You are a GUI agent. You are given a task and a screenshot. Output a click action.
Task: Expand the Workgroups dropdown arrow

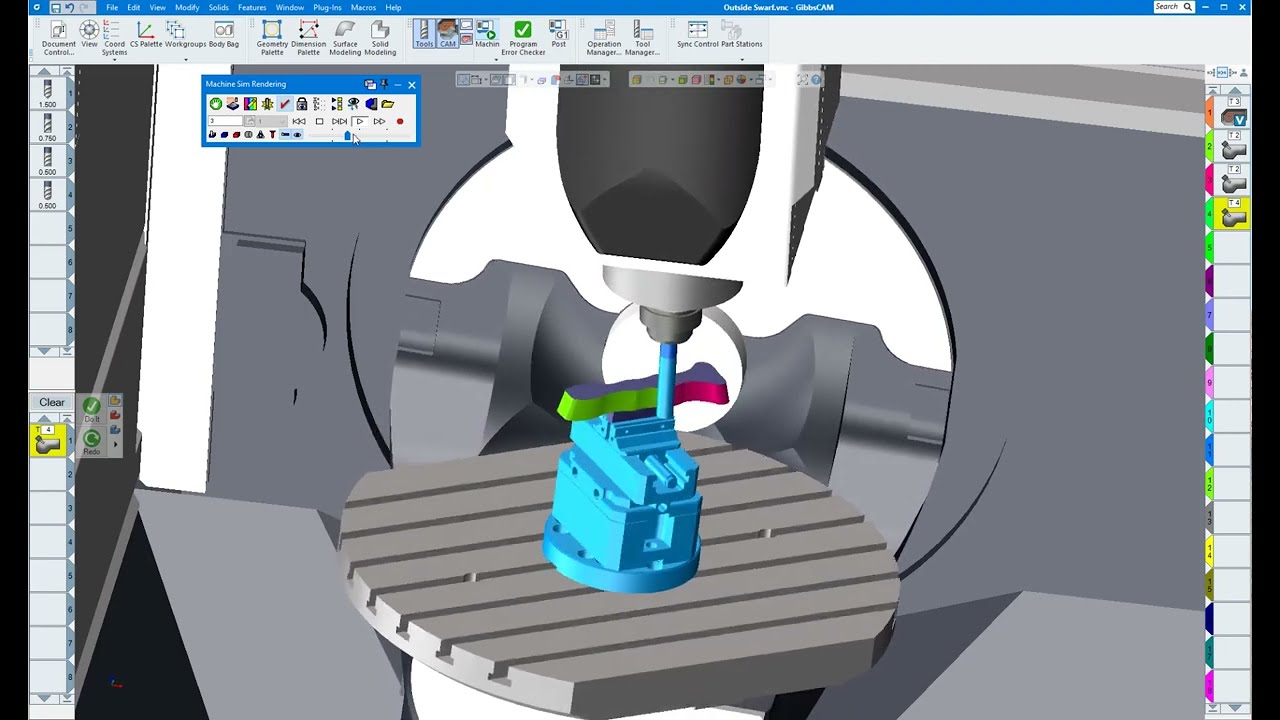click(x=185, y=60)
